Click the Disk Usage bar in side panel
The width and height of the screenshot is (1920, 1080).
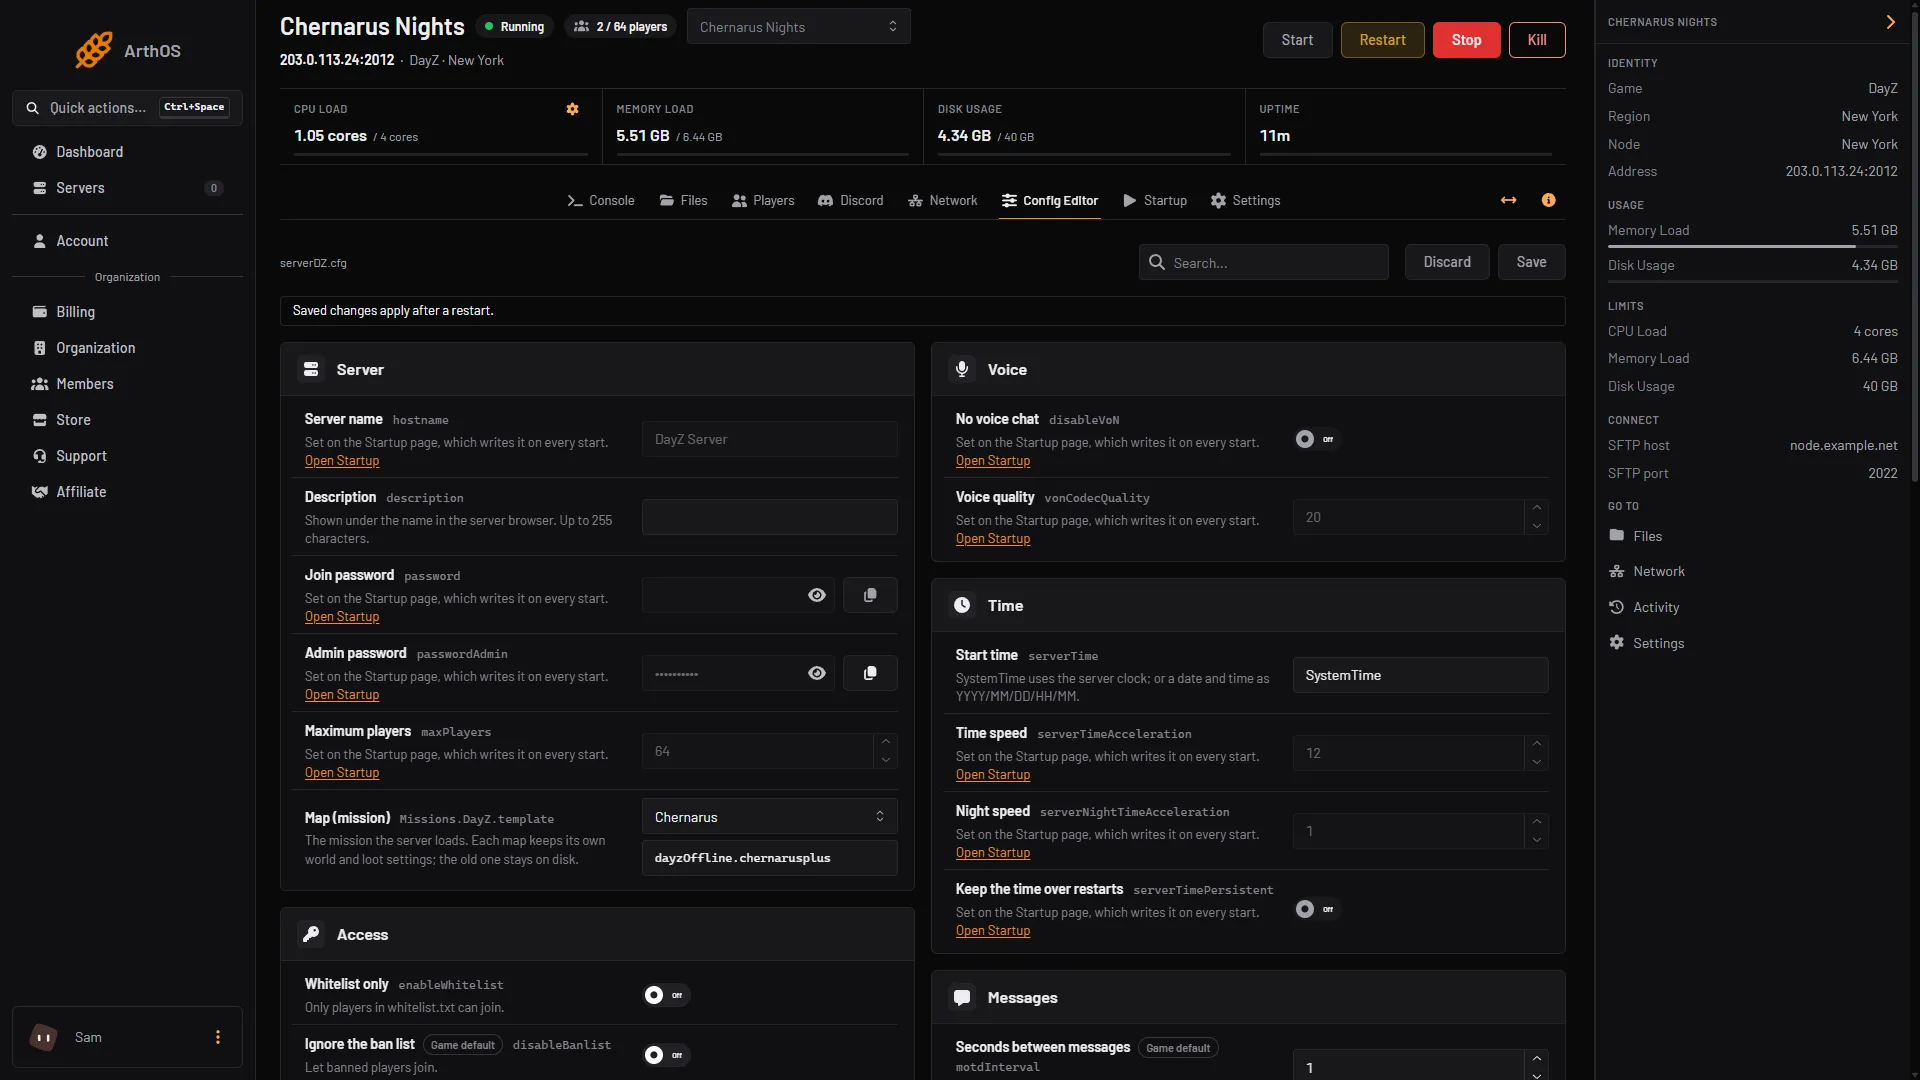[x=1752, y=281]
